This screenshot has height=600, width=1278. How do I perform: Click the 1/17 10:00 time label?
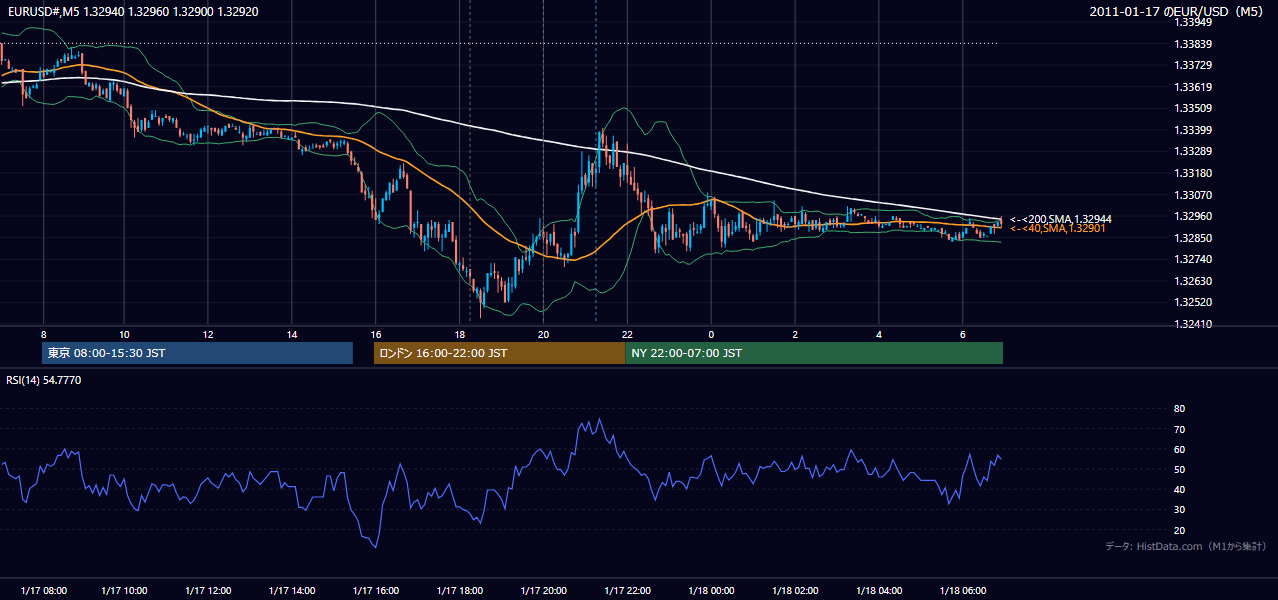coord(125,591)
